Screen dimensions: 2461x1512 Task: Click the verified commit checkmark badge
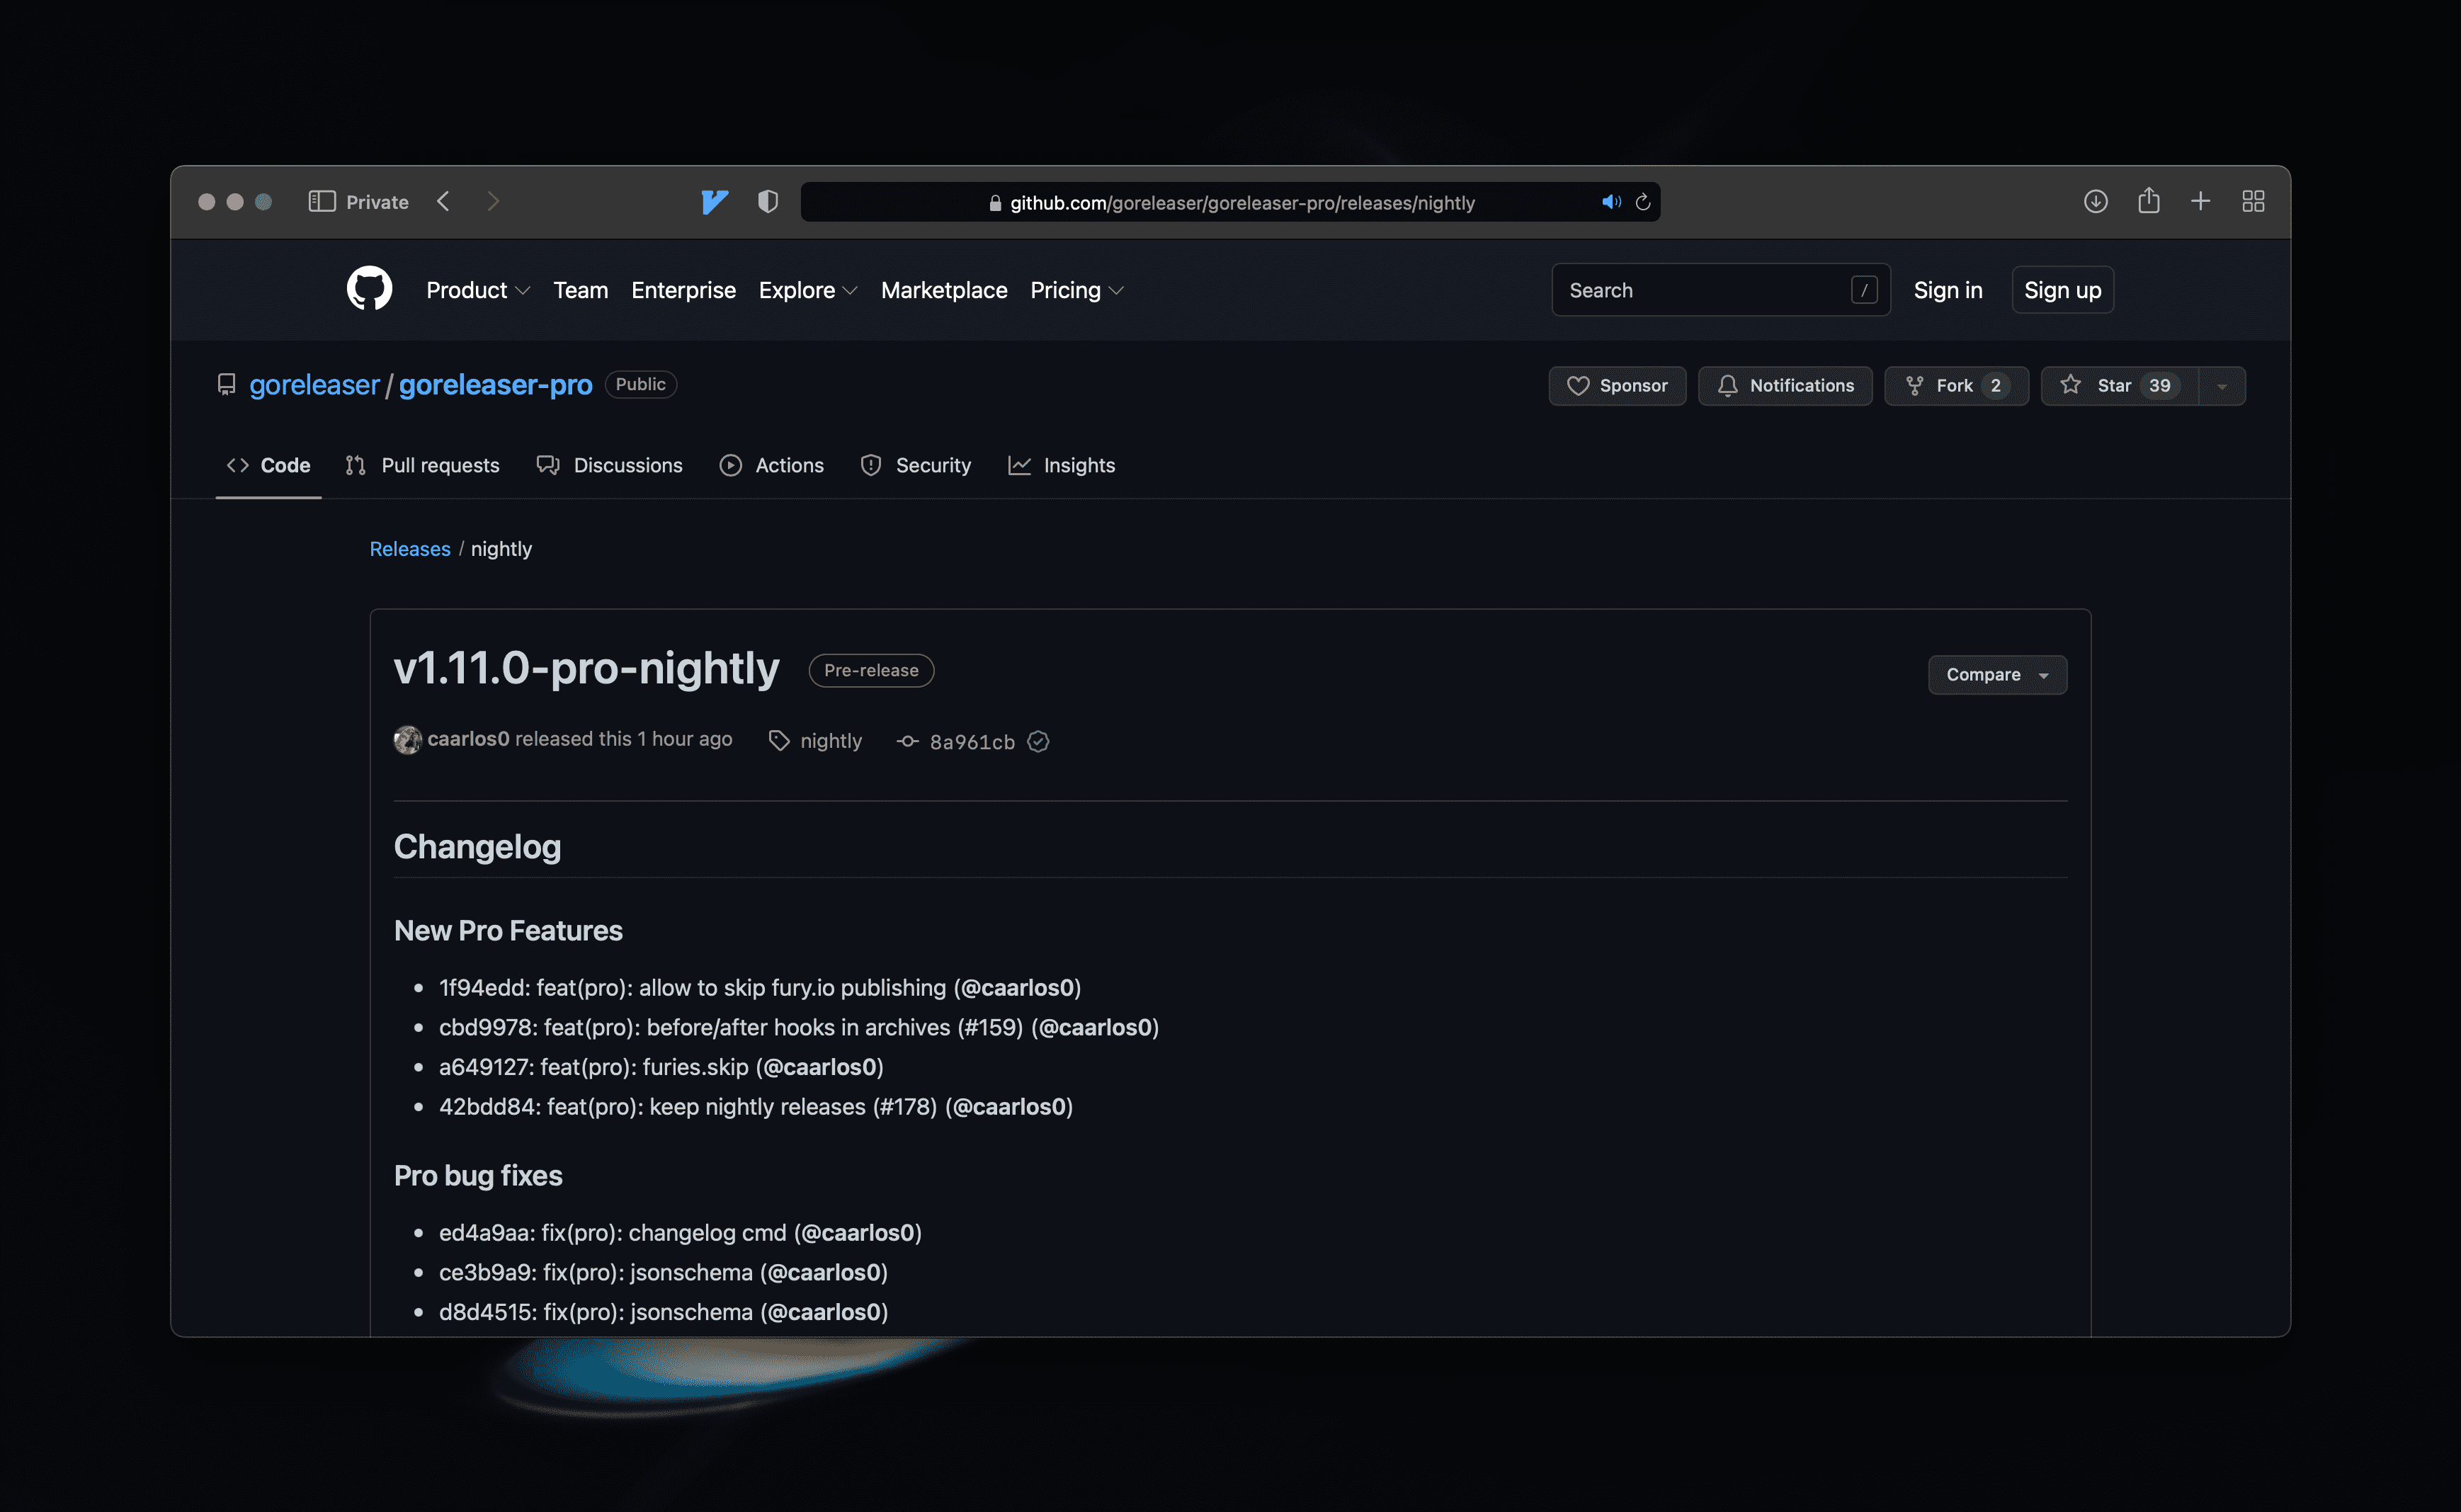tap(1039, 742)
